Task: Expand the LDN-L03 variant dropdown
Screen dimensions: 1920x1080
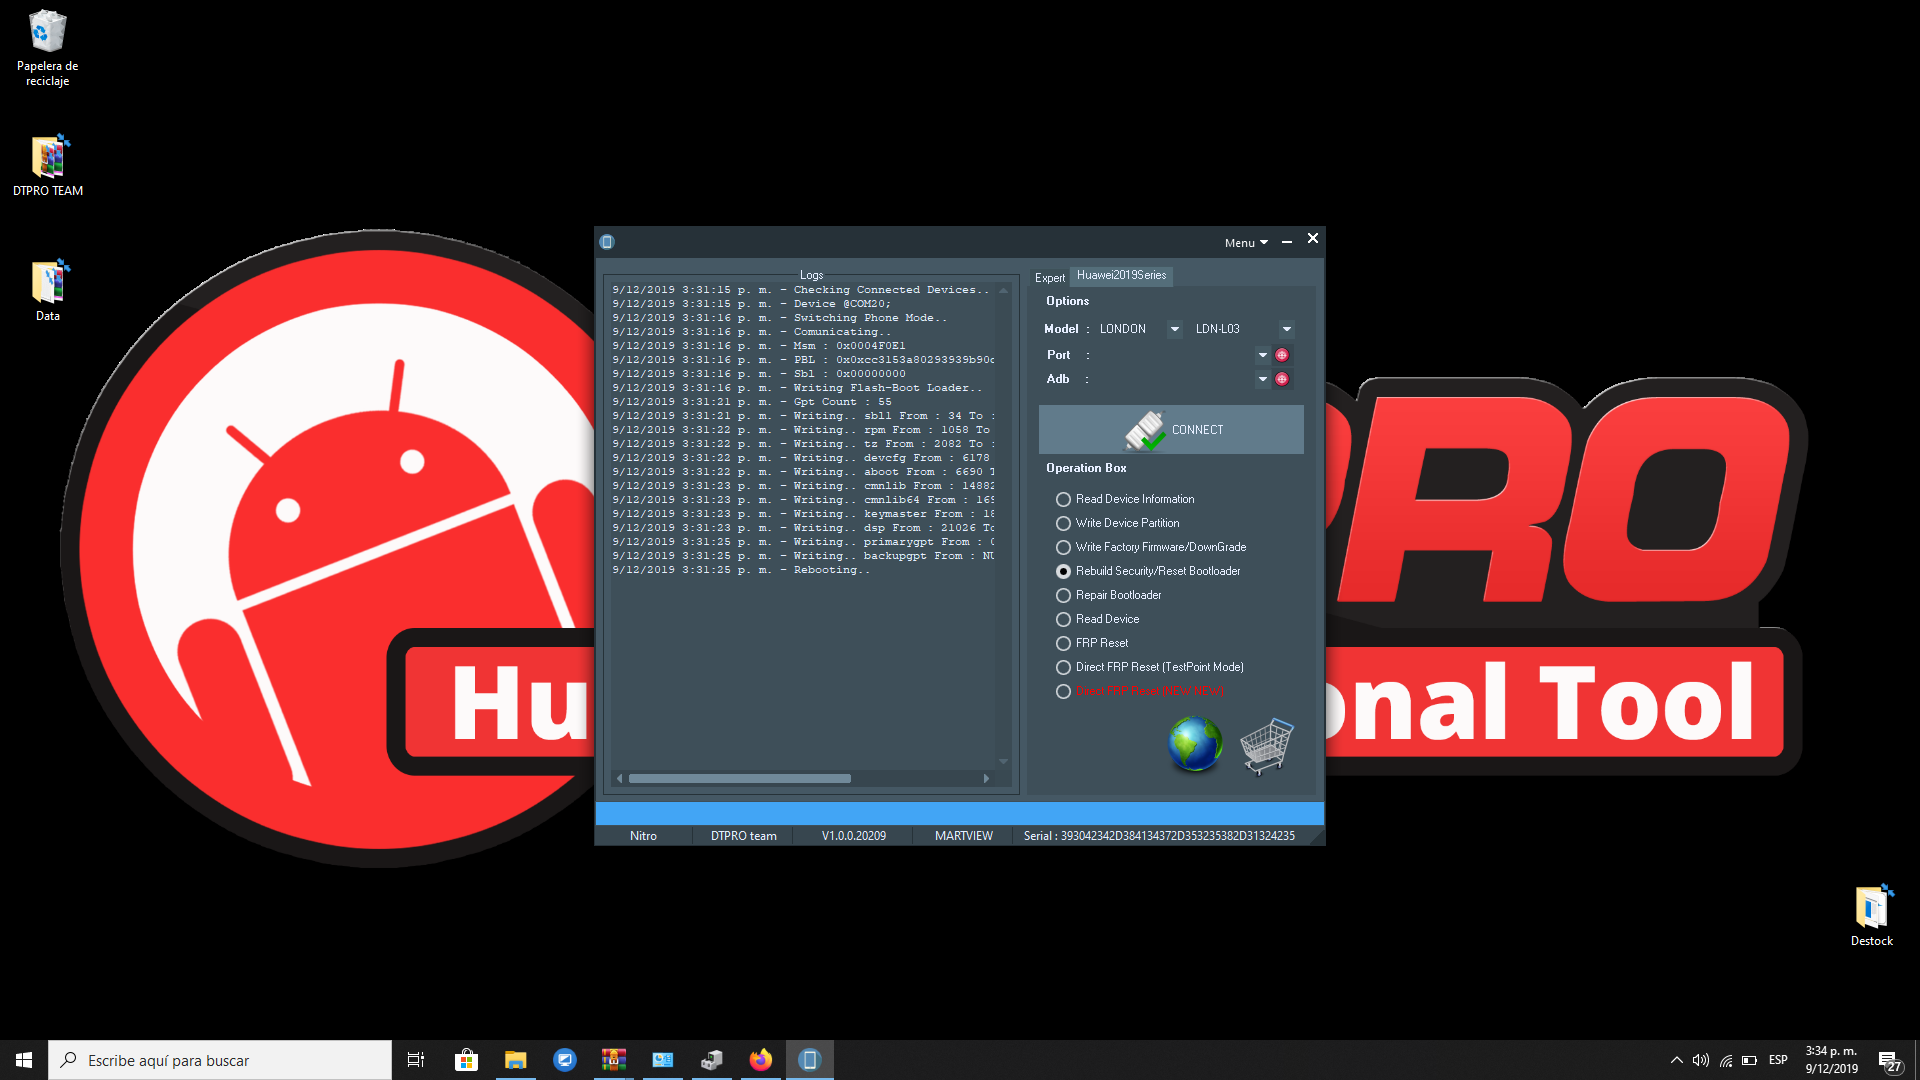Action: click(1287, 329)
